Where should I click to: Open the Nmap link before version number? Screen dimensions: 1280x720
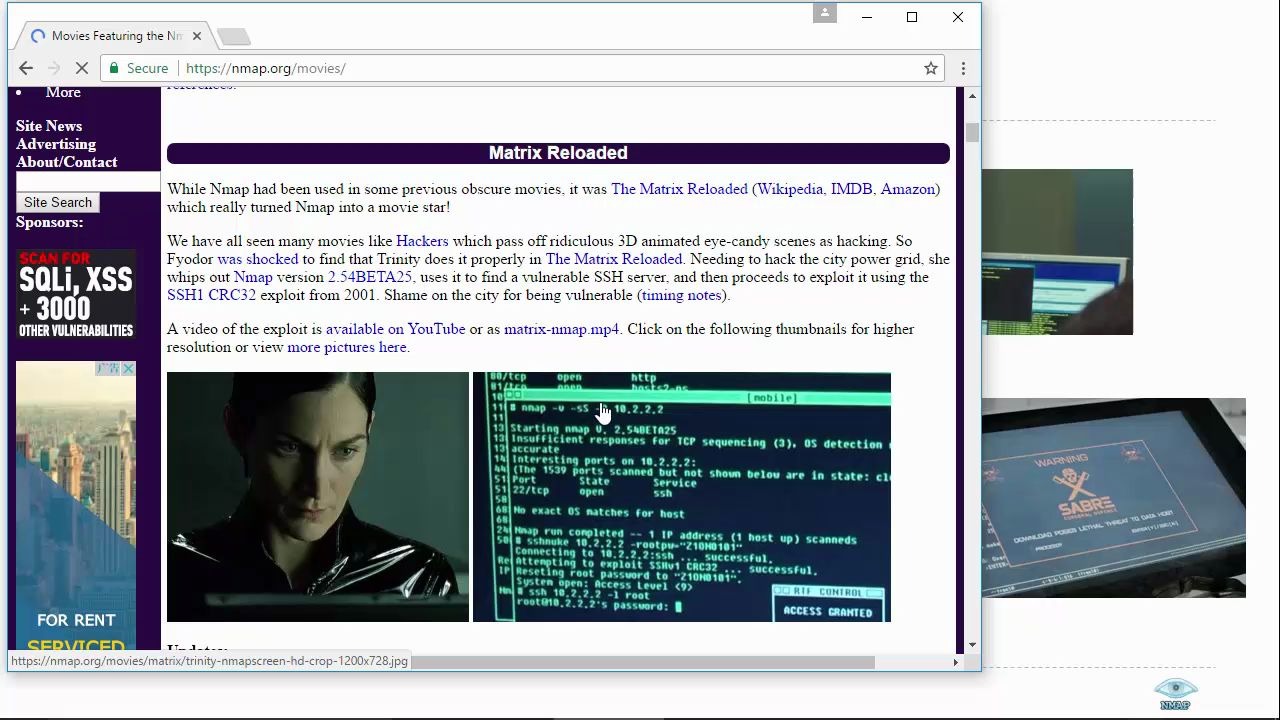[253, 277]
